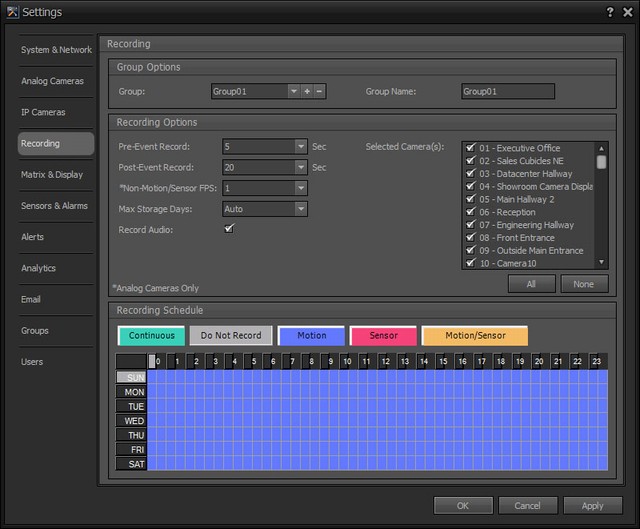The height and width of the screenshot is (529, 640).
Task: Click the Group Name input field
Action: (508, 91)
